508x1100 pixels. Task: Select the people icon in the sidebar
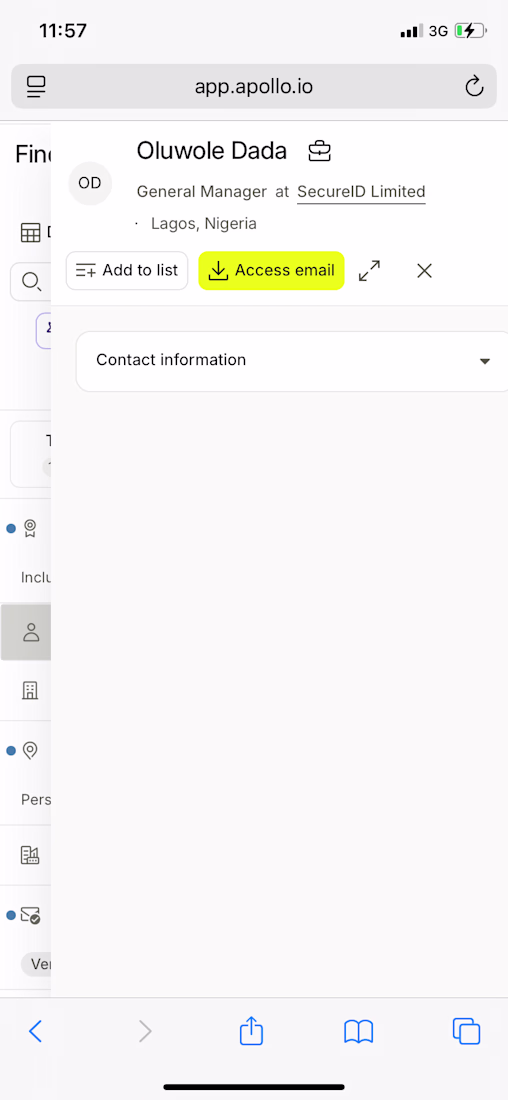tap(31, 632)
